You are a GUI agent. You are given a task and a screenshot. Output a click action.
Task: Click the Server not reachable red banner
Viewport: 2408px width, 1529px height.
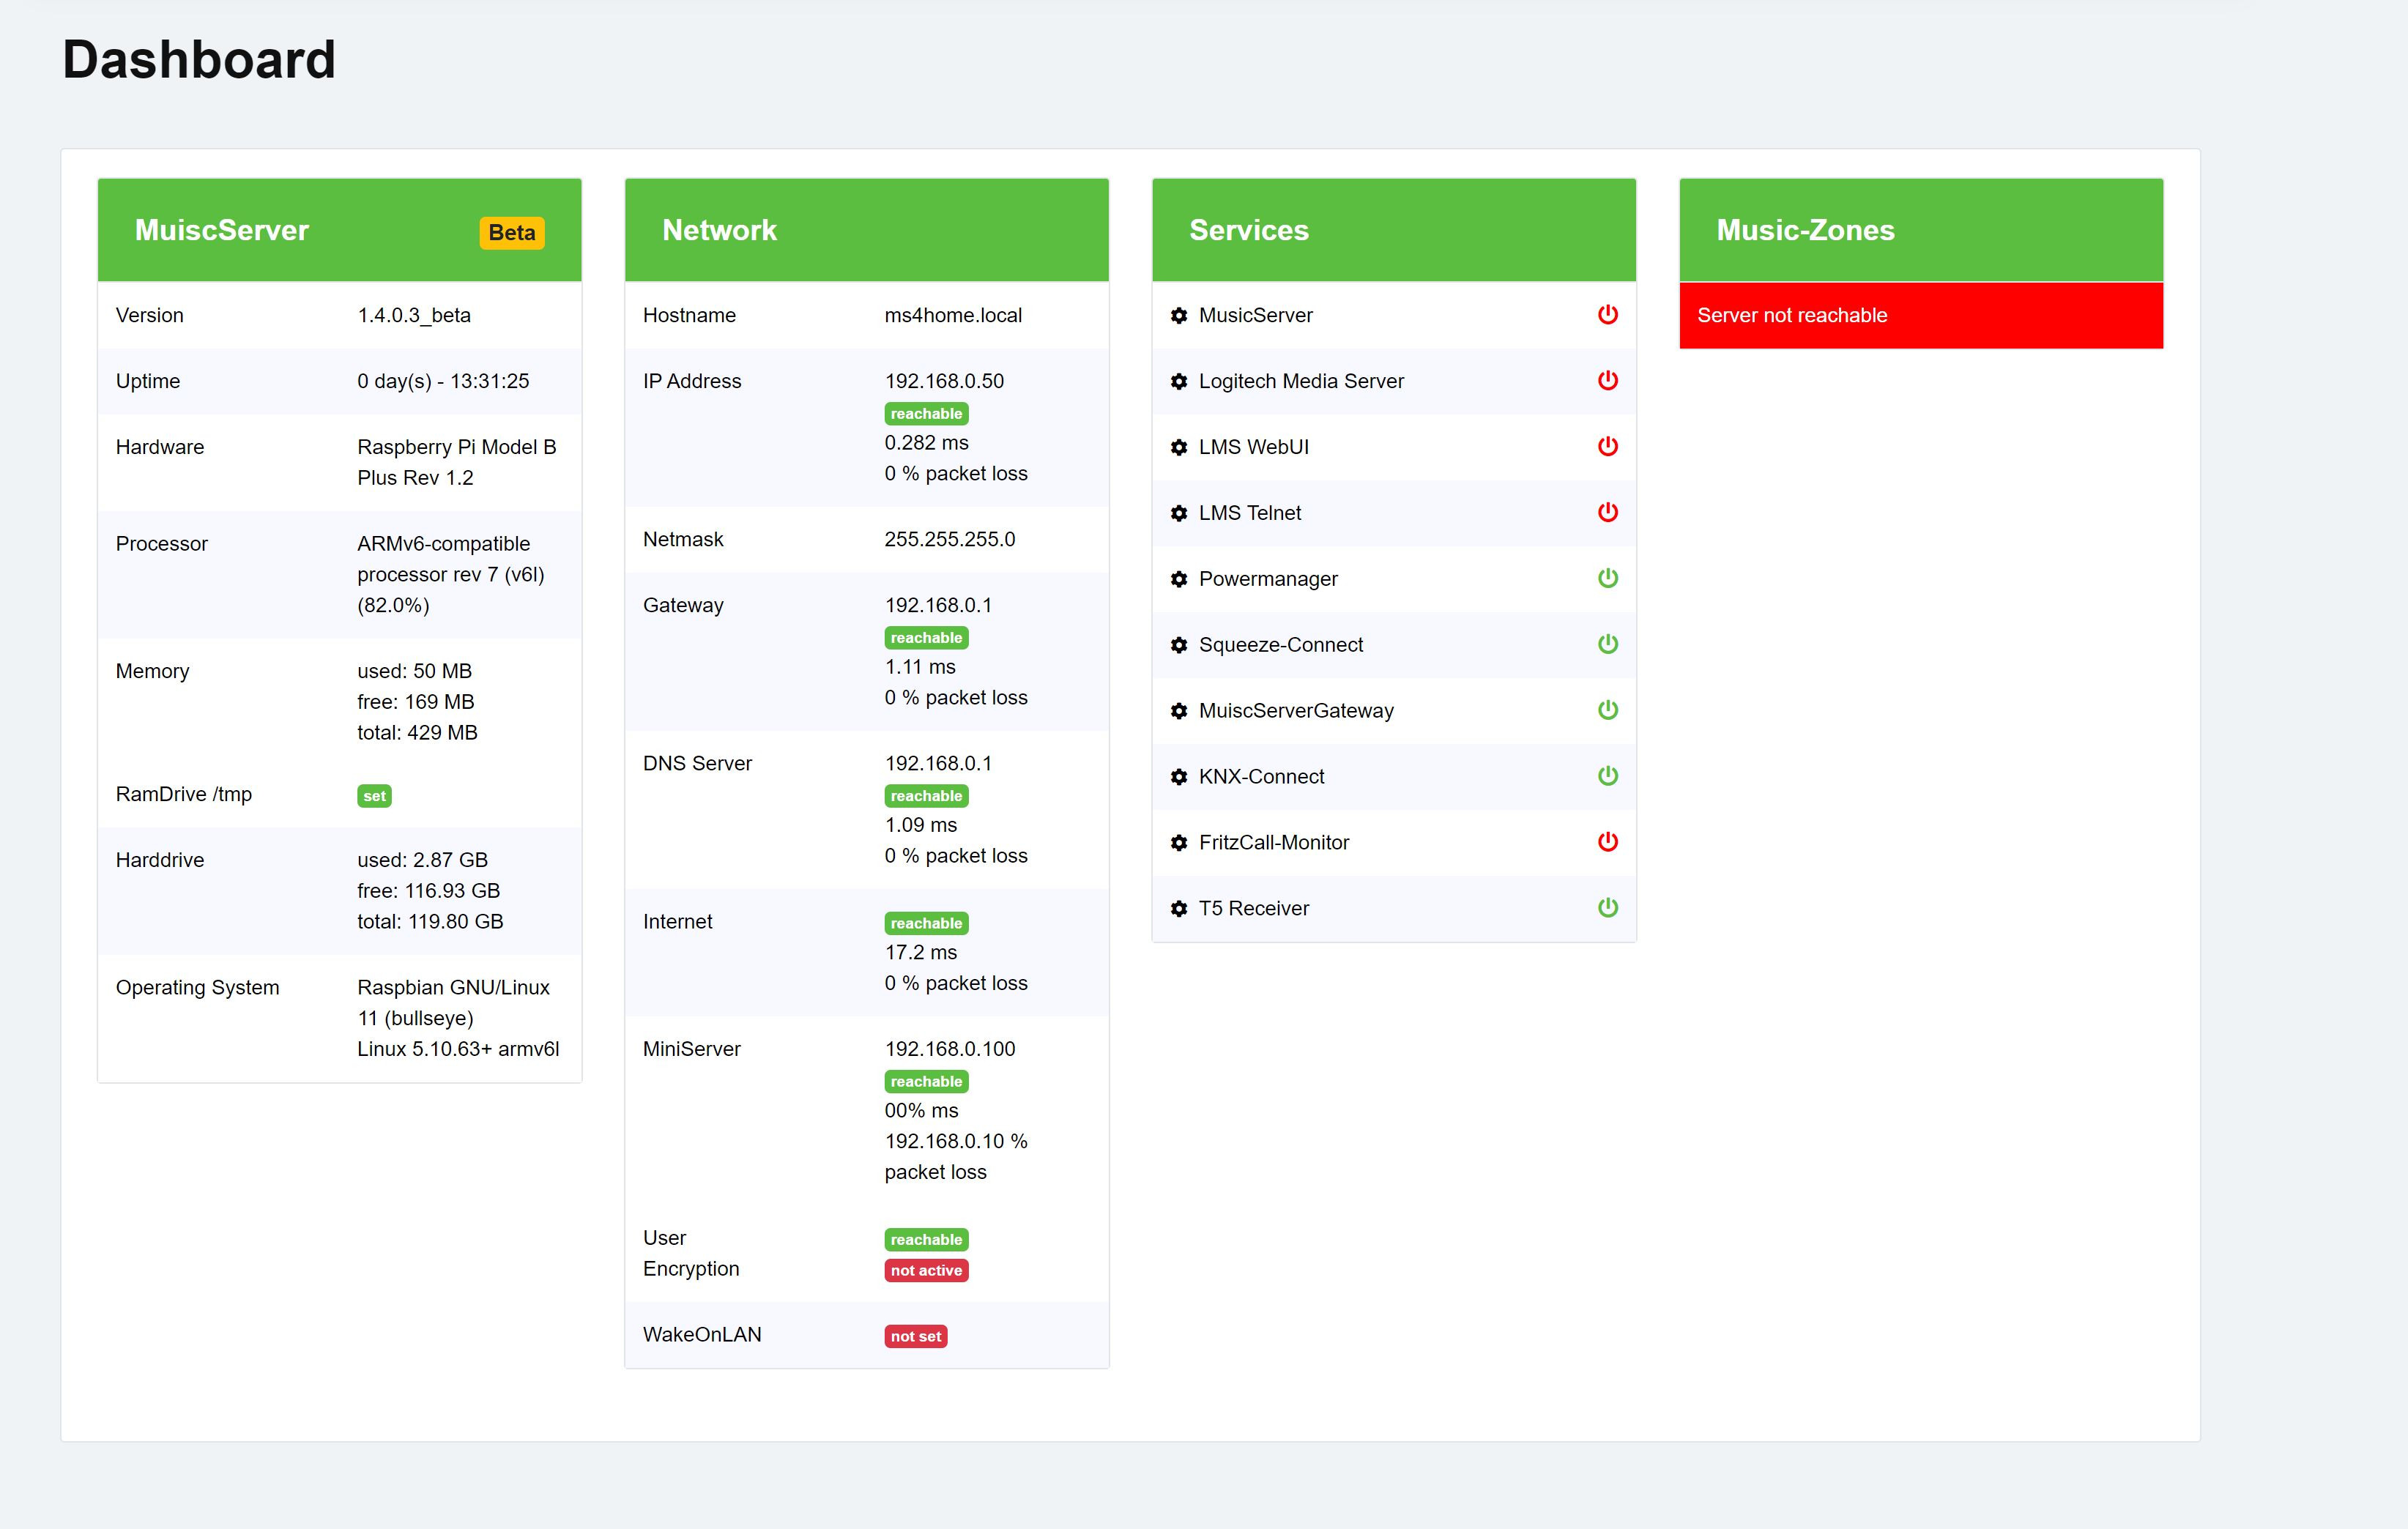coord(1920,316)
